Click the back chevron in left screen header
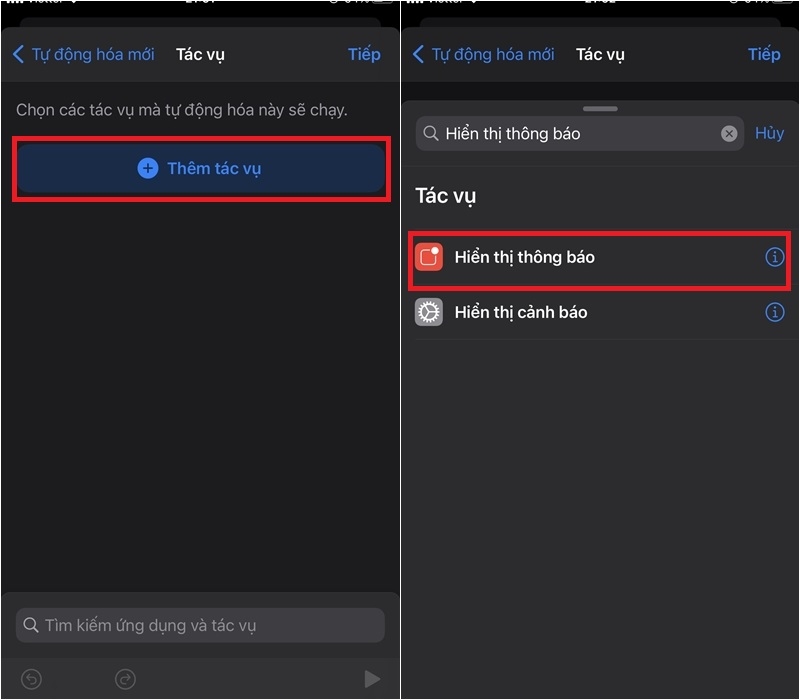The height and width of the screenshot is (700, 800). [18, 54]
